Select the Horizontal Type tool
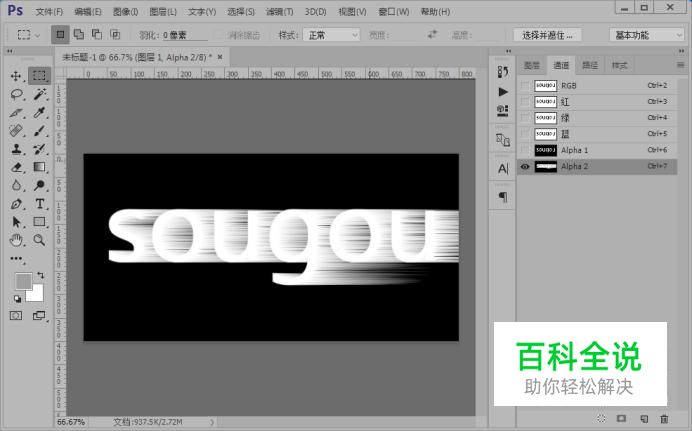The image size is (692, 431). click(x=39, y=204)
